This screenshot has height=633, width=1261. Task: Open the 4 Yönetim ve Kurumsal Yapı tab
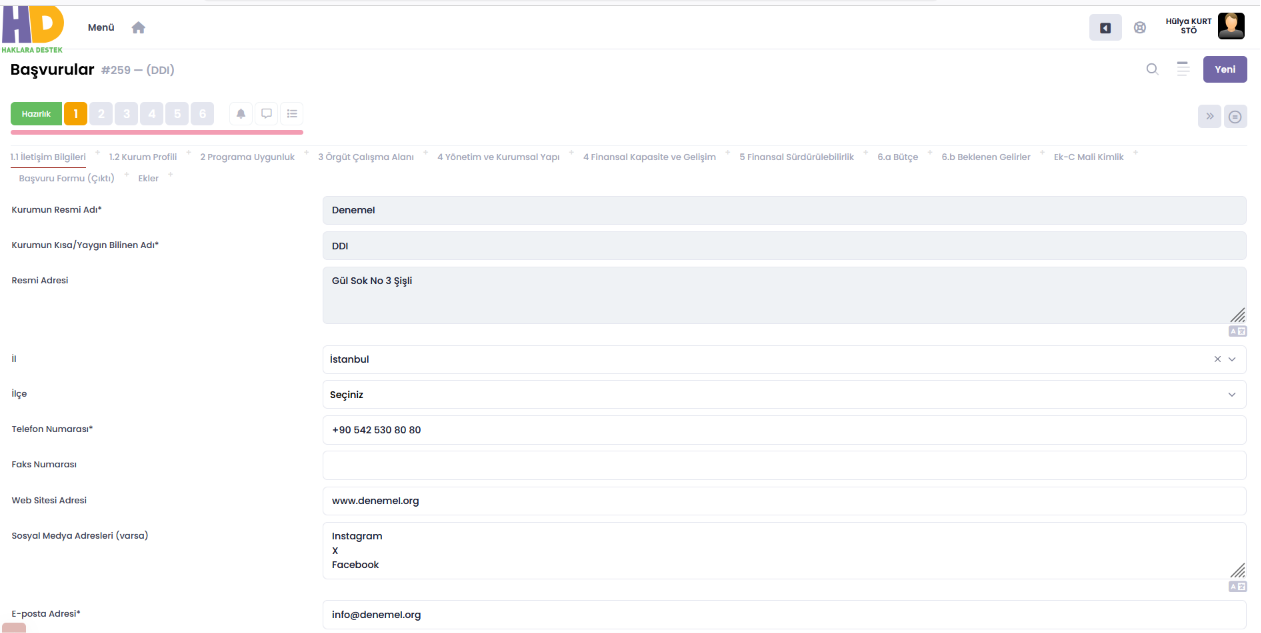(498, 157)
